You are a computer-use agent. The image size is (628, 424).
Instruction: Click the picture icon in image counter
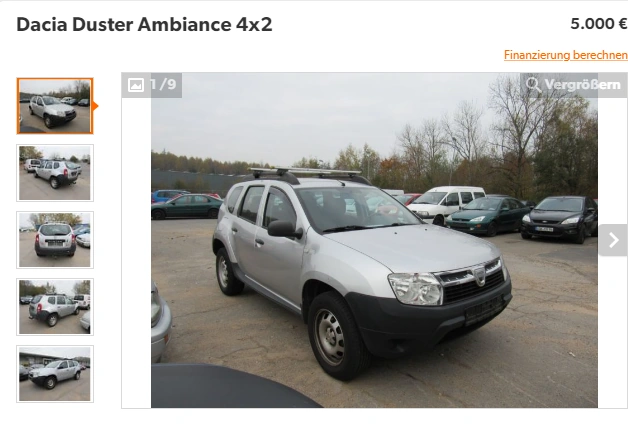[x=136, y=85]
